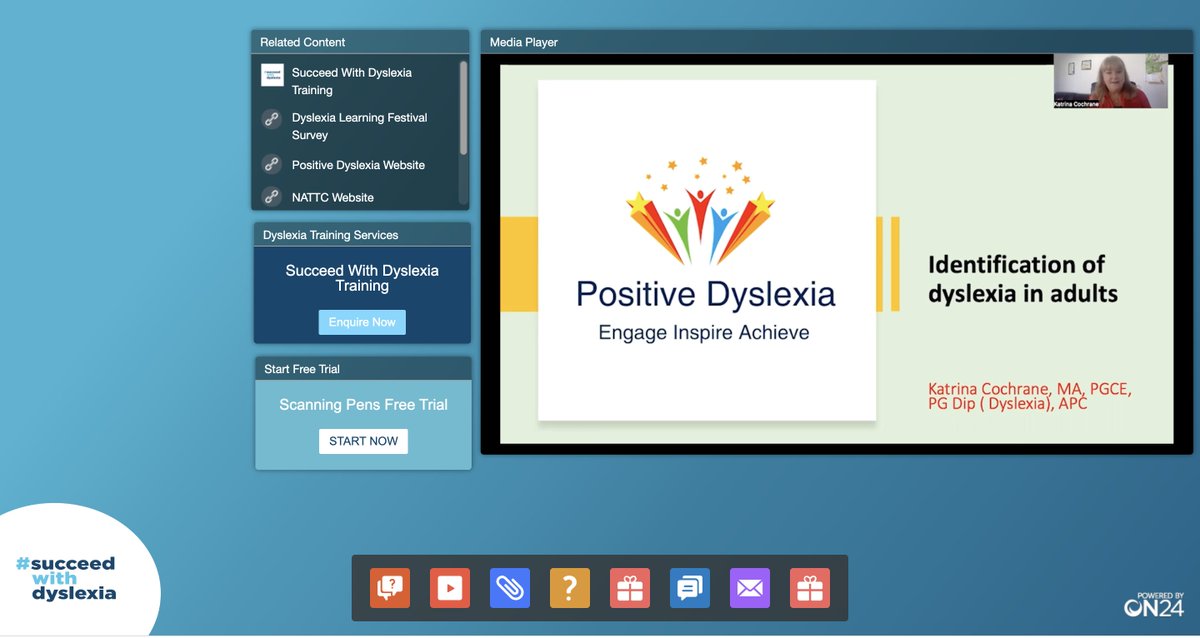Open the paperclip resources icon
Viewport: 1200px width, 638px height.
coord(510,588)
